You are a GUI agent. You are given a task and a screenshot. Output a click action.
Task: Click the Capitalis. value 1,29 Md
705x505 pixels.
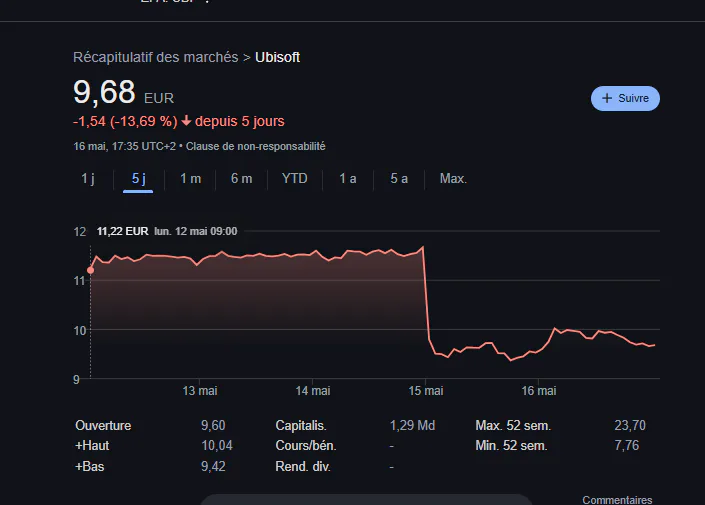click(x=412, y=425)
